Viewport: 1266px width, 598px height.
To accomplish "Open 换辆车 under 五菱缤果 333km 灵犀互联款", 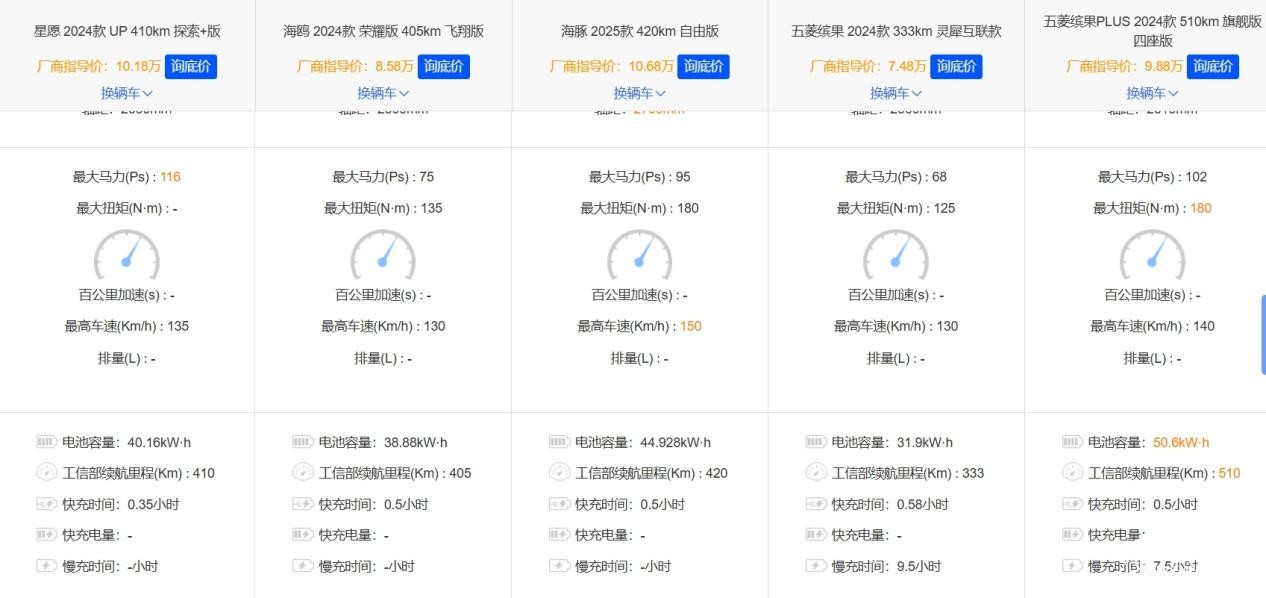I will click(x=896, y=93).
